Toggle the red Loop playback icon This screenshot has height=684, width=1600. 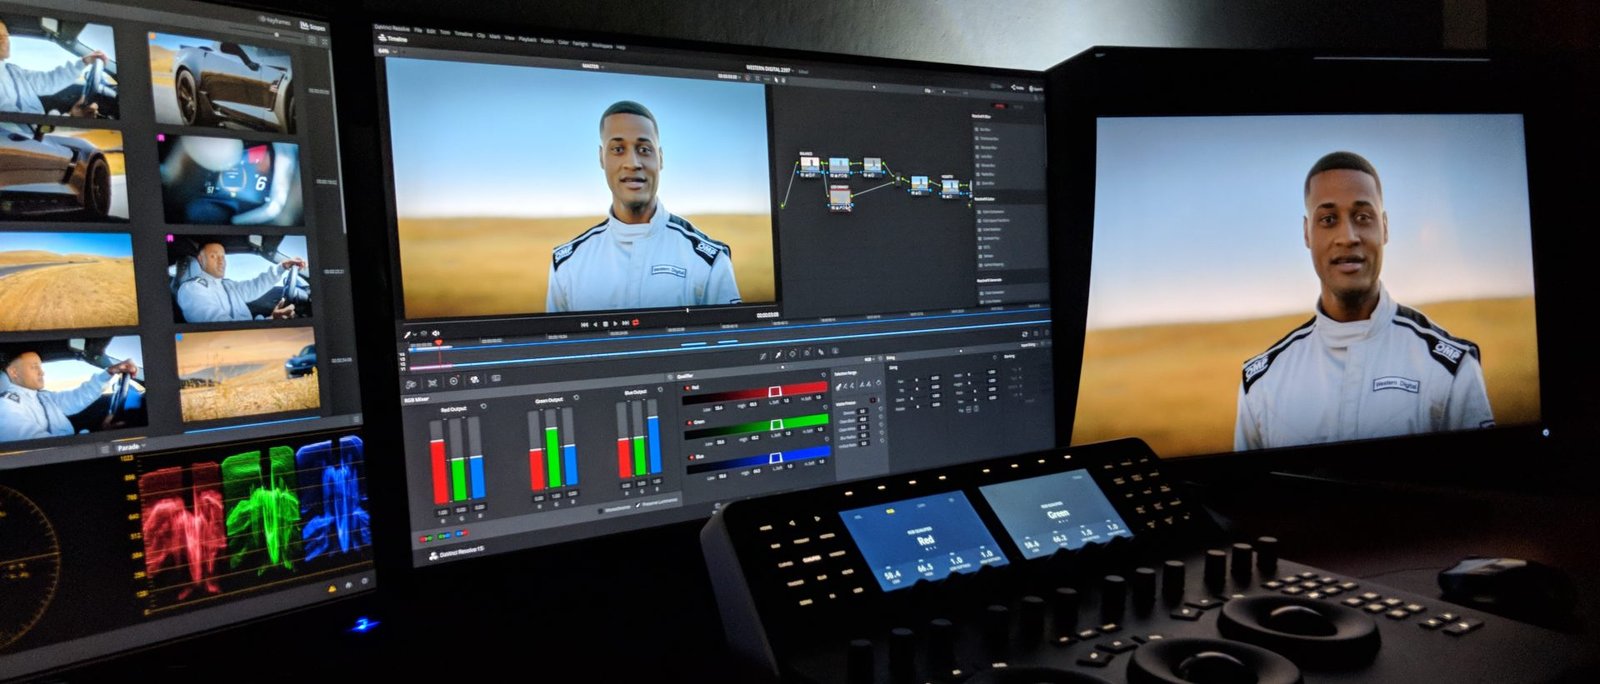point(635,323)
